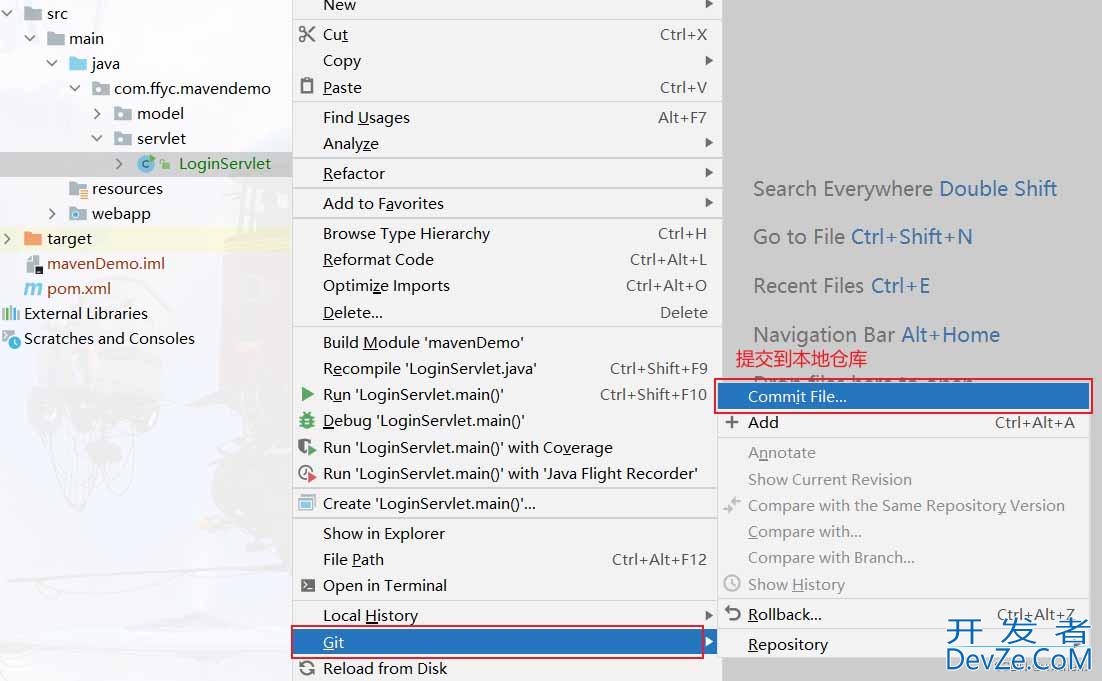Collapse the src folder
The image size is (1102, 681).
point(7,13)
